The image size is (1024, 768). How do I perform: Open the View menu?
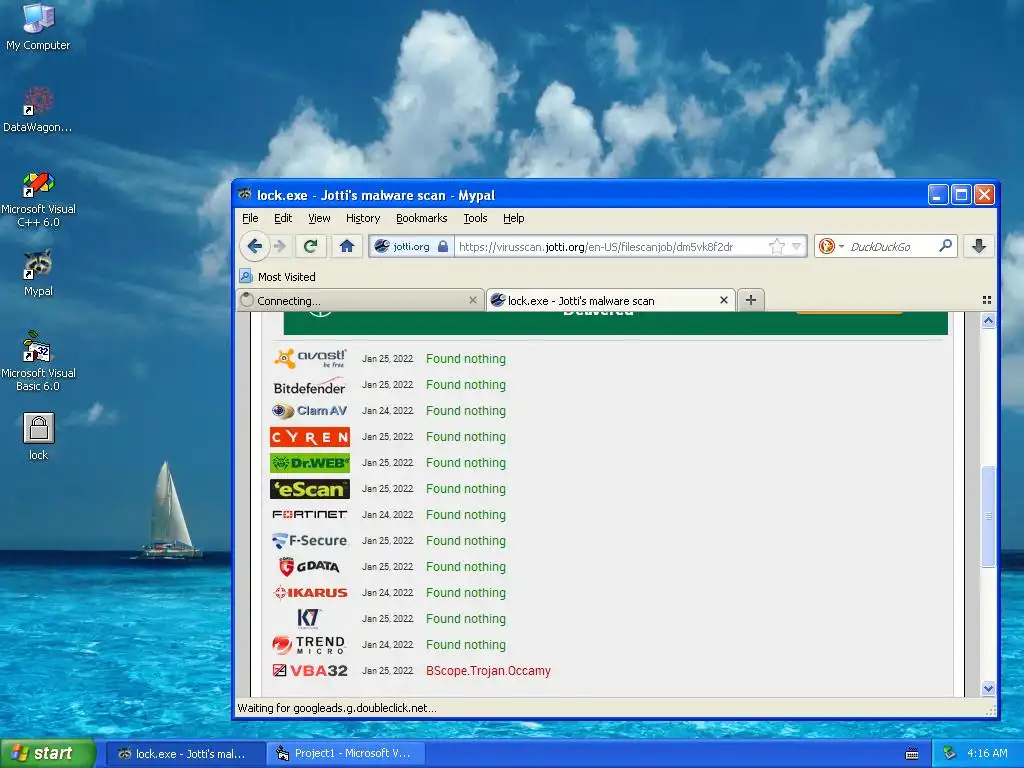(319, 218)
